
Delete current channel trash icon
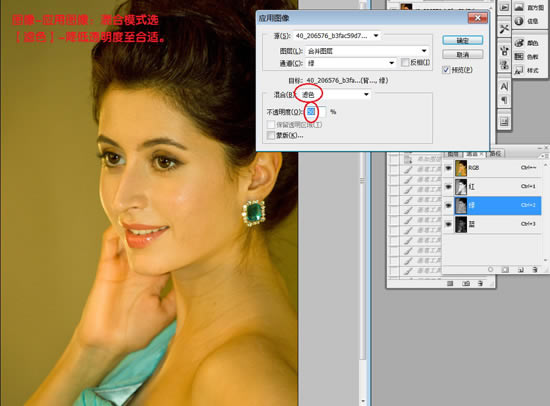pos(535,269)
